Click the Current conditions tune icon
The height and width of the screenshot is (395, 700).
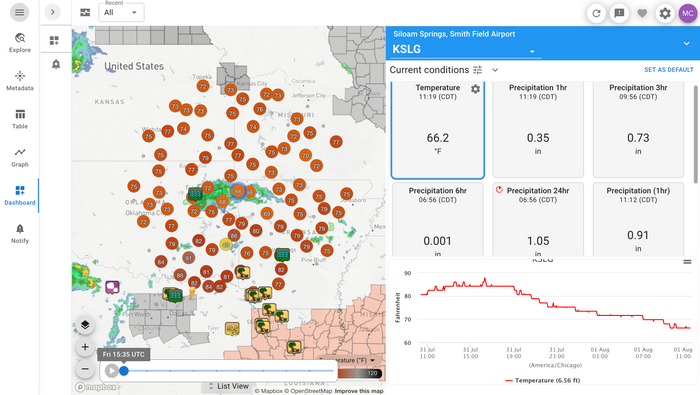point(478,70)
